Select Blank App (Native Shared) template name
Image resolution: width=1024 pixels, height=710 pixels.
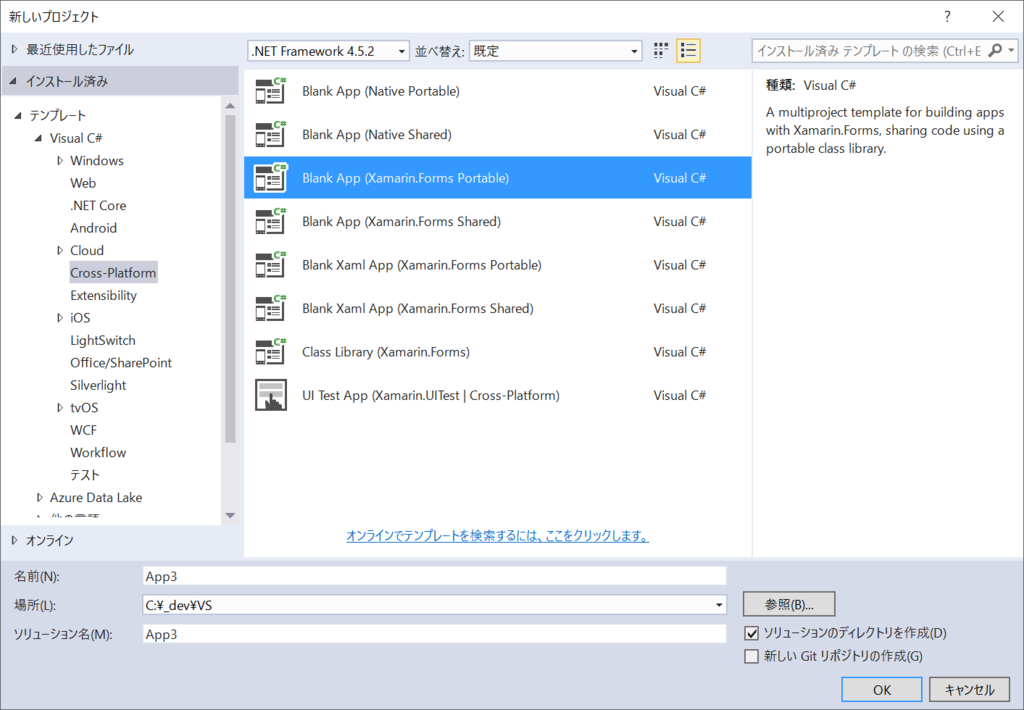[x=377, y=135]
